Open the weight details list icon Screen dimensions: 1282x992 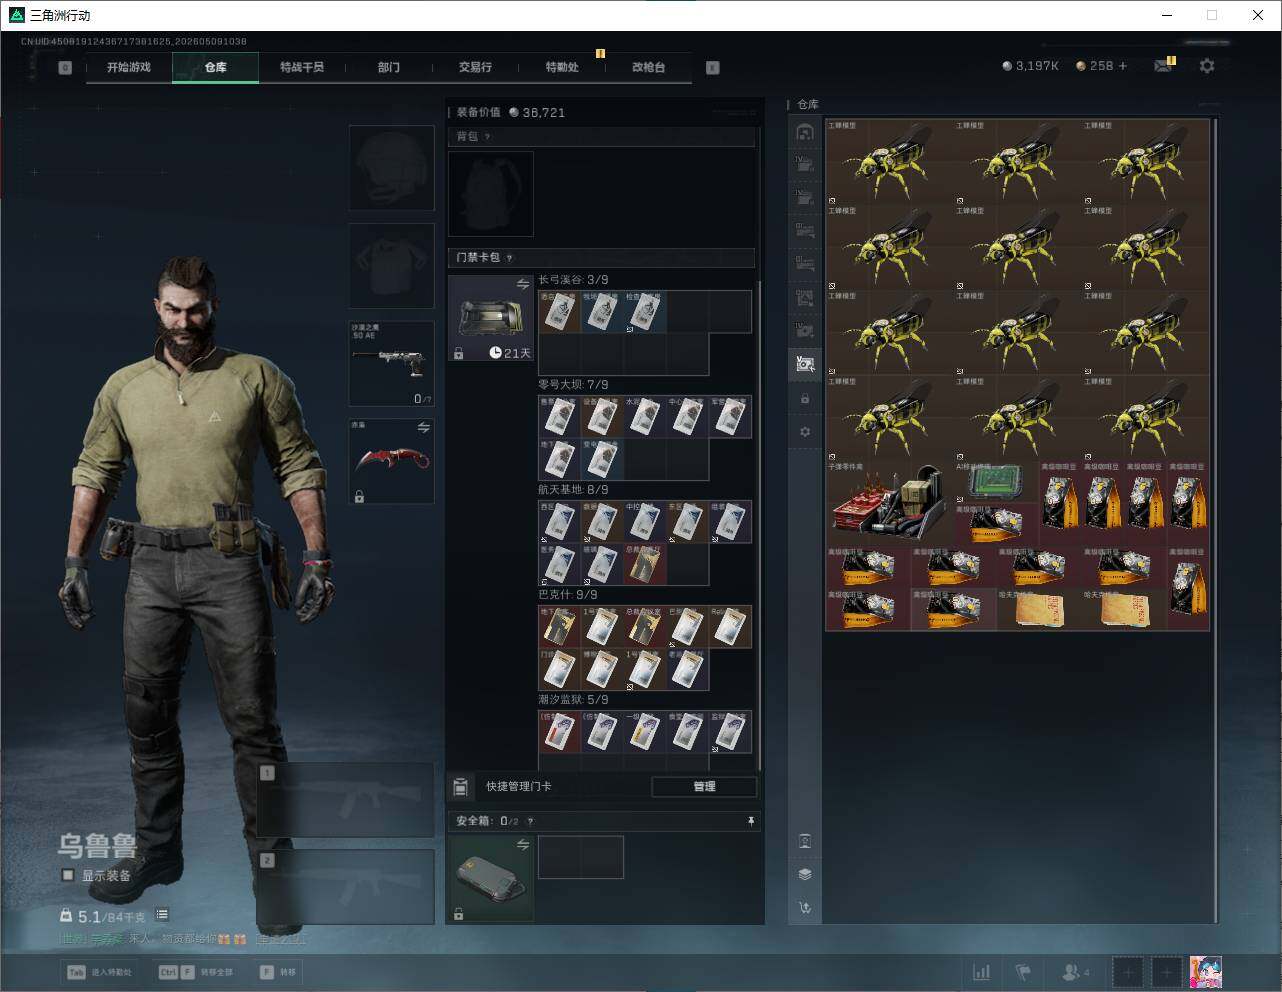click(162, 915)
